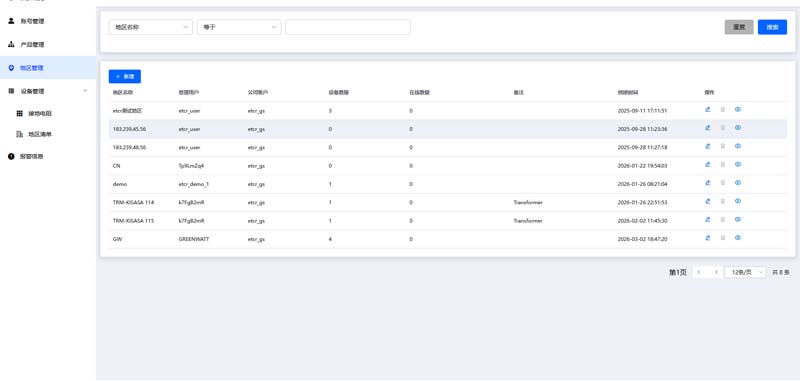This screenshot has width=800, height=381.
Task: Open the 12条/页 page size dropdown
Action: pyautogui.click(x=745, y=272)
